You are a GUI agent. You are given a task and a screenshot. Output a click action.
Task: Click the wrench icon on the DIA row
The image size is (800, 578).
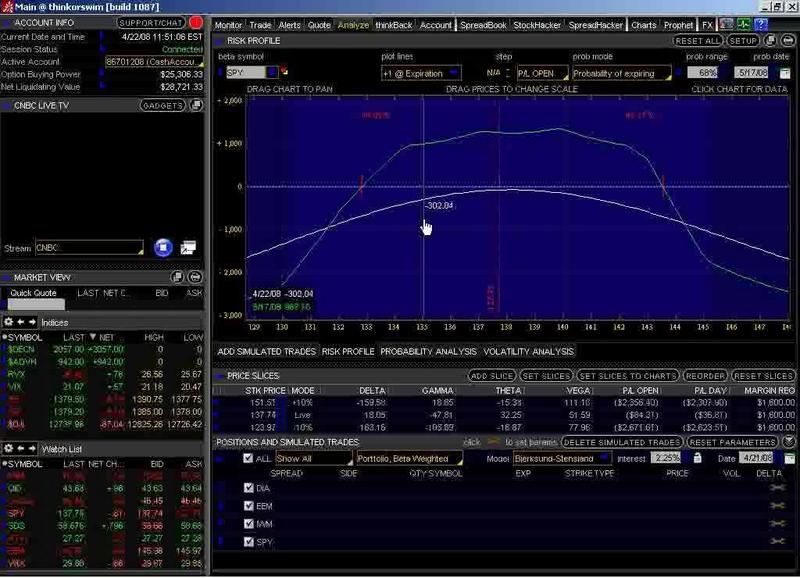pyautogui.click(x=777, y=488)
